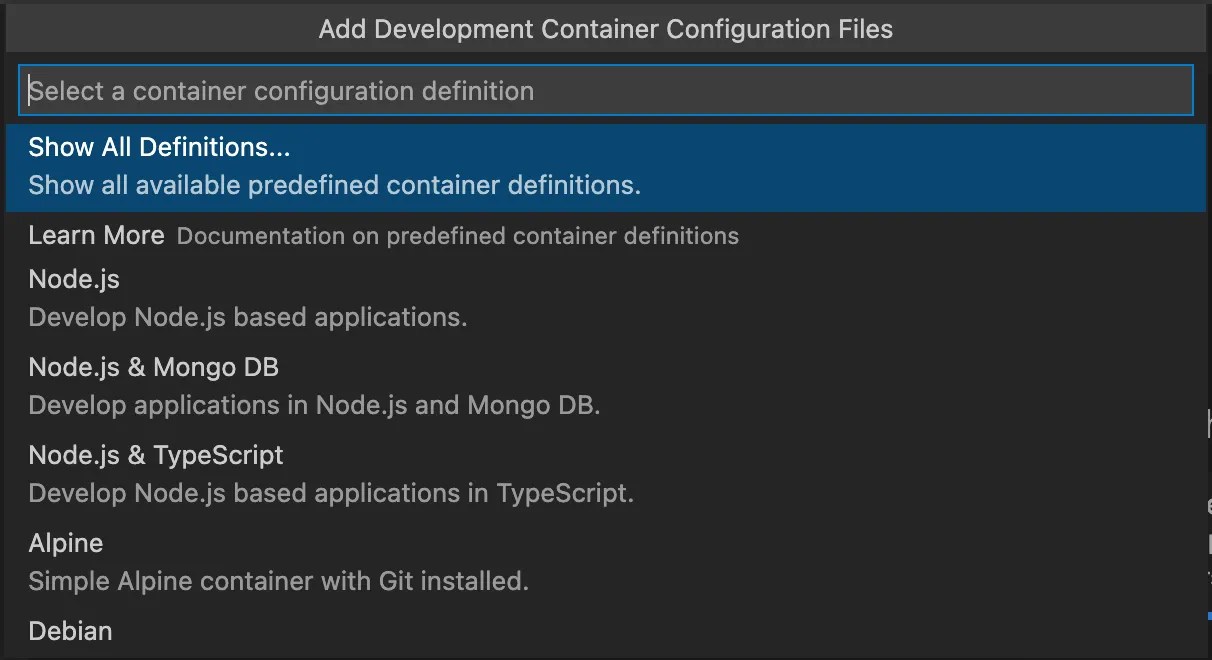Viewport: 1212px width, 660px height.
Task: Click 'Develop Node.js based applications in TypeScript' text
Action: tap(331, 494)
